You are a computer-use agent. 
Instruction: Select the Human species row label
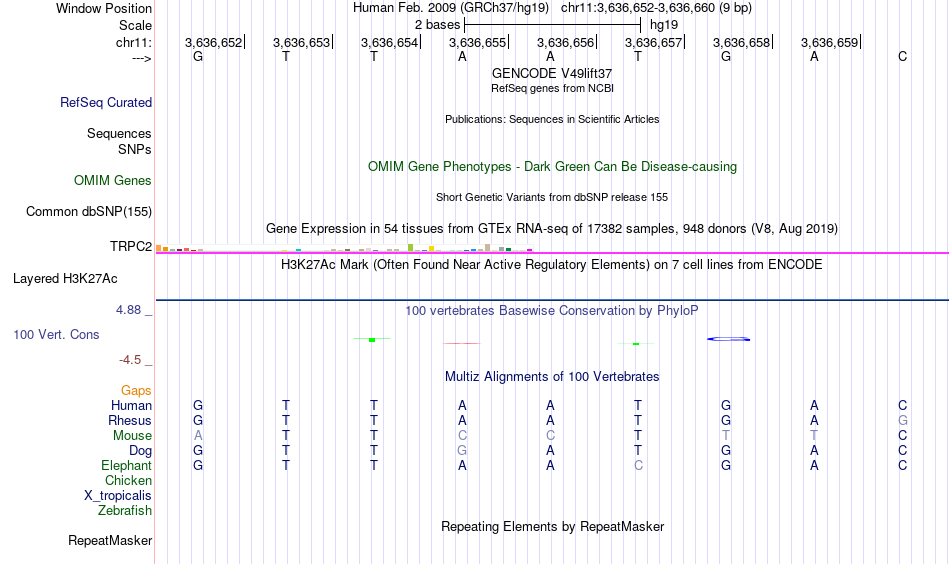[x=131, y=405]
